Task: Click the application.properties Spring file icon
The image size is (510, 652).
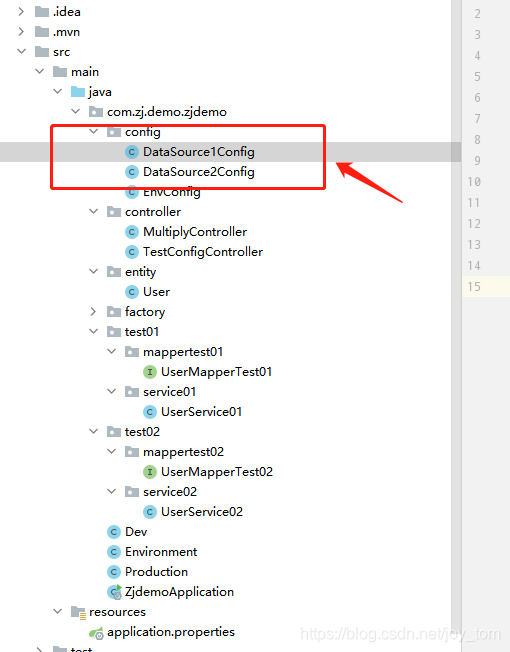Action: [96, 632]
